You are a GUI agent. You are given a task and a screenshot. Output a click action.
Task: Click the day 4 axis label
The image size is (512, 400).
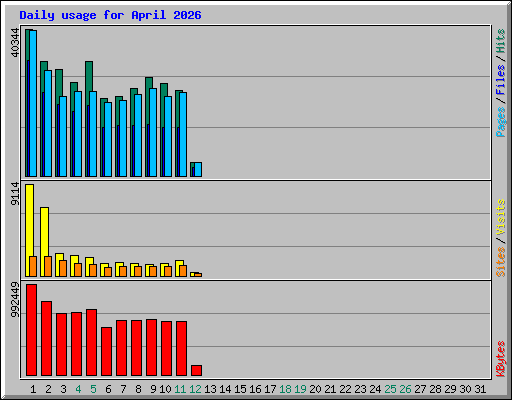tap(78, 389)
